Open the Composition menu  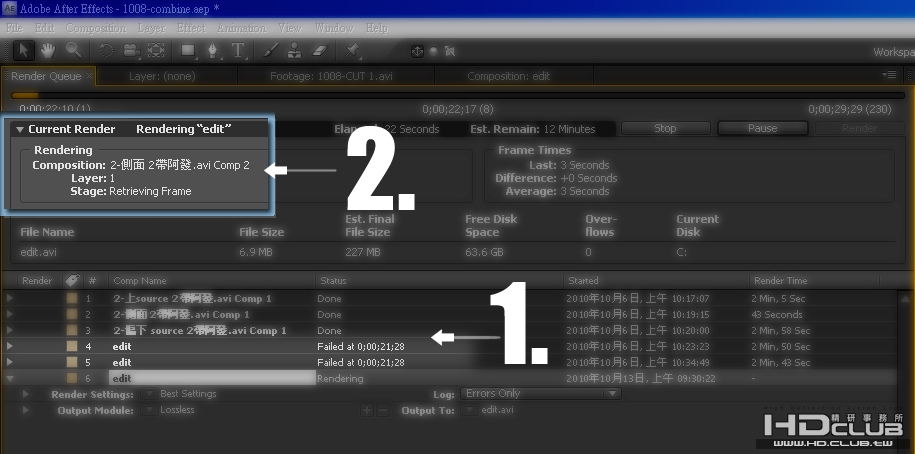click(x=96, y=28)
